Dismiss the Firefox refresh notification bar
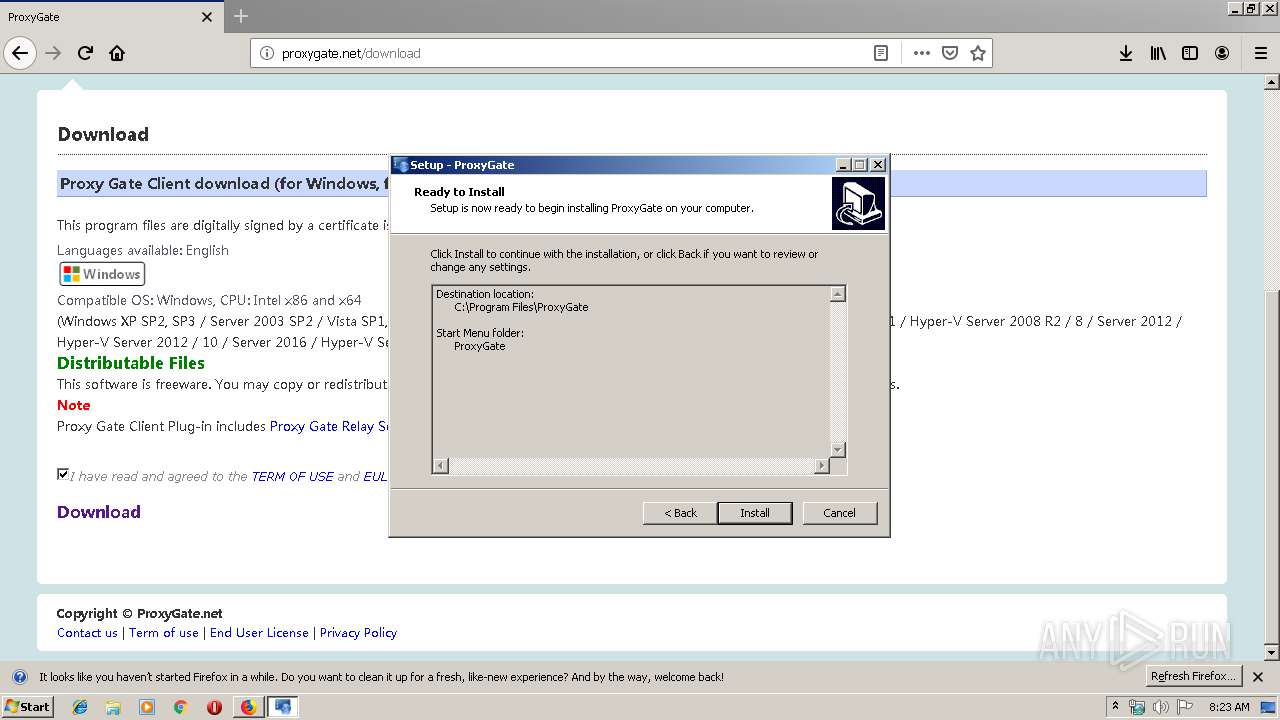 click(1258, 677)
